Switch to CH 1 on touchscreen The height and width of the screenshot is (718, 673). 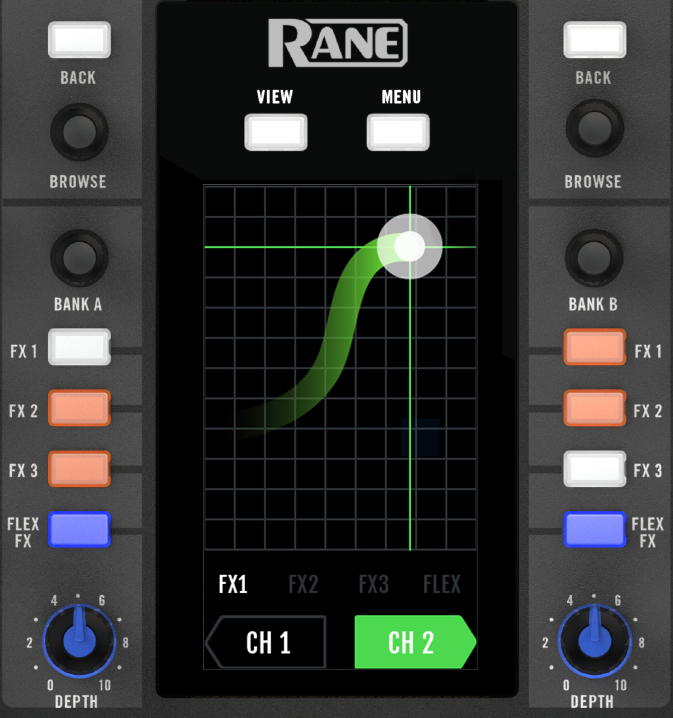click(266, 642)
